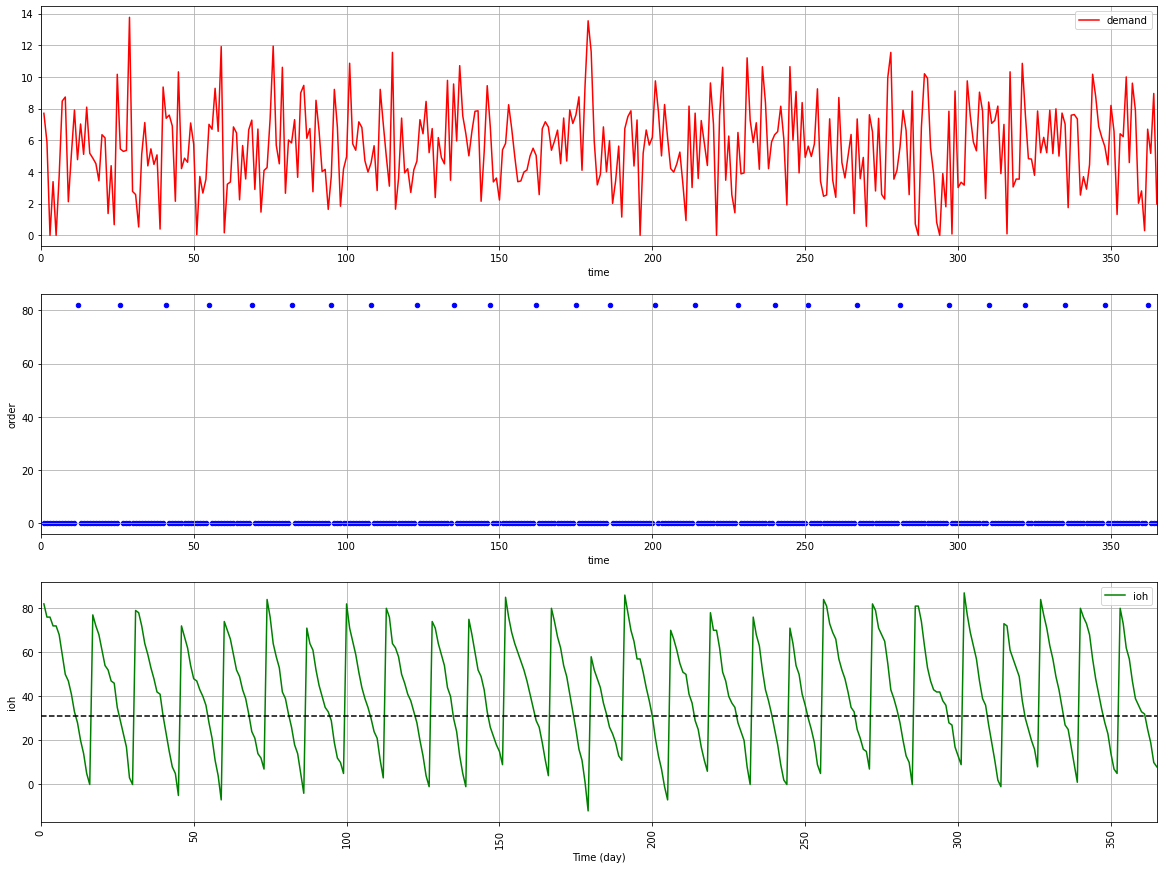Click y-axis tick "80" on order chart
The image size is (1164, 869).
coord(27,311)
